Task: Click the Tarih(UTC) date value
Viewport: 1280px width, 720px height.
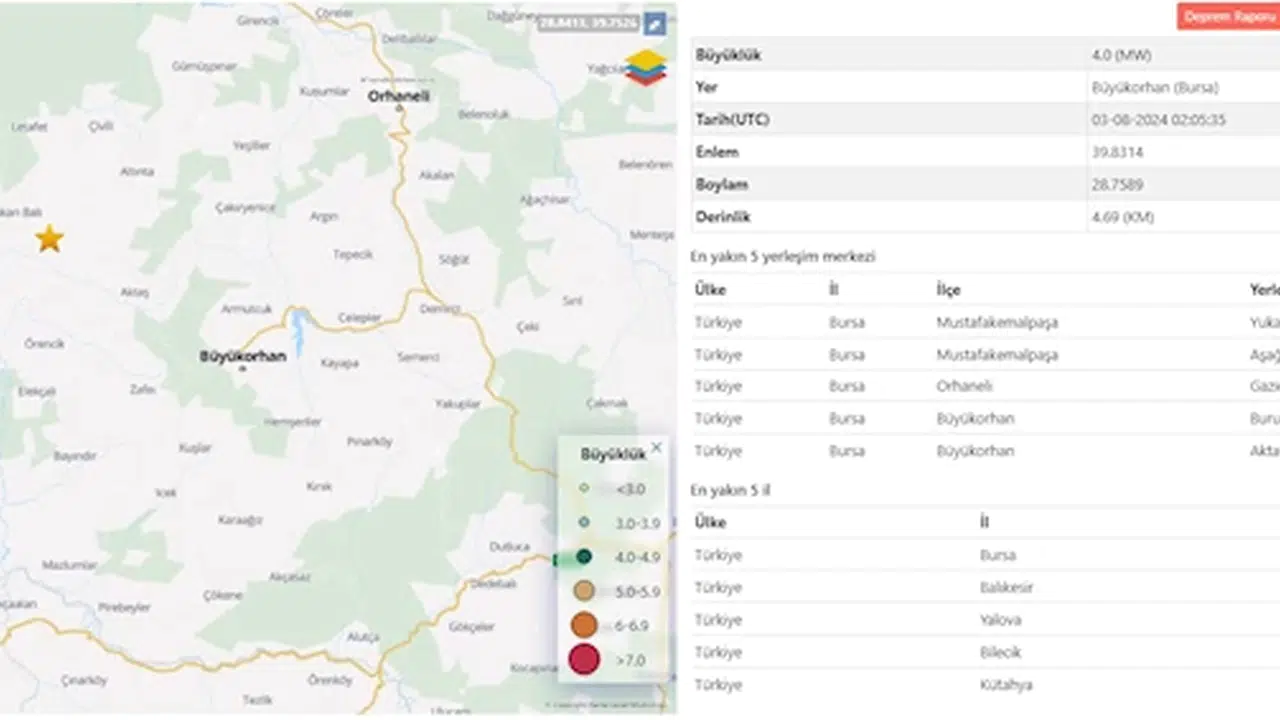Action: click(x=1158, y=120)
